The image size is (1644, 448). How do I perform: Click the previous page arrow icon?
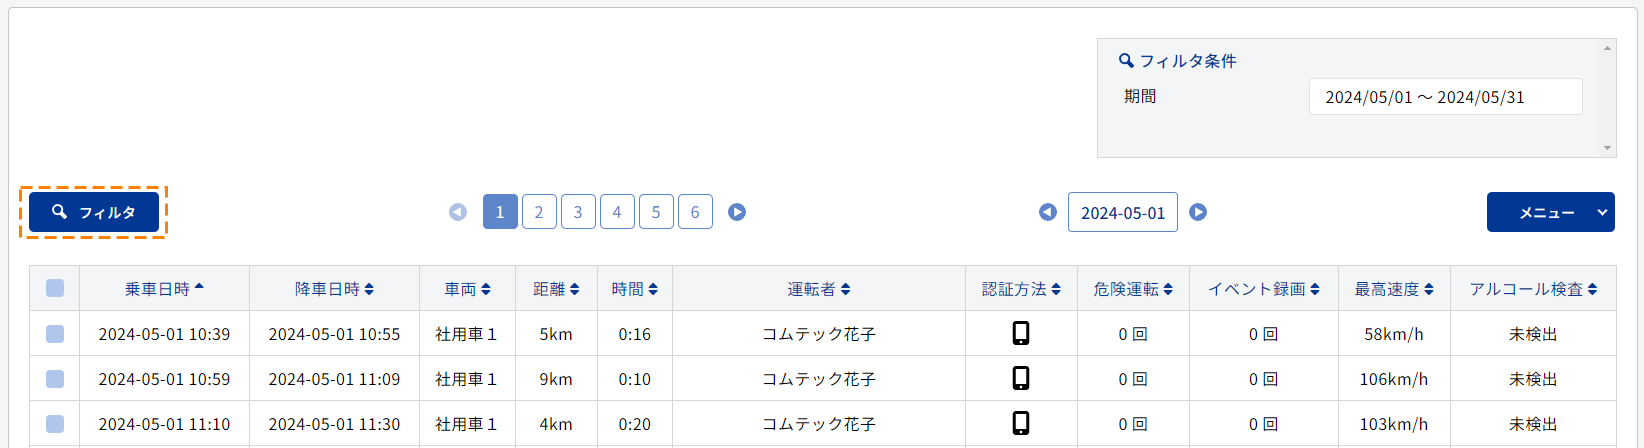(458, 212)
